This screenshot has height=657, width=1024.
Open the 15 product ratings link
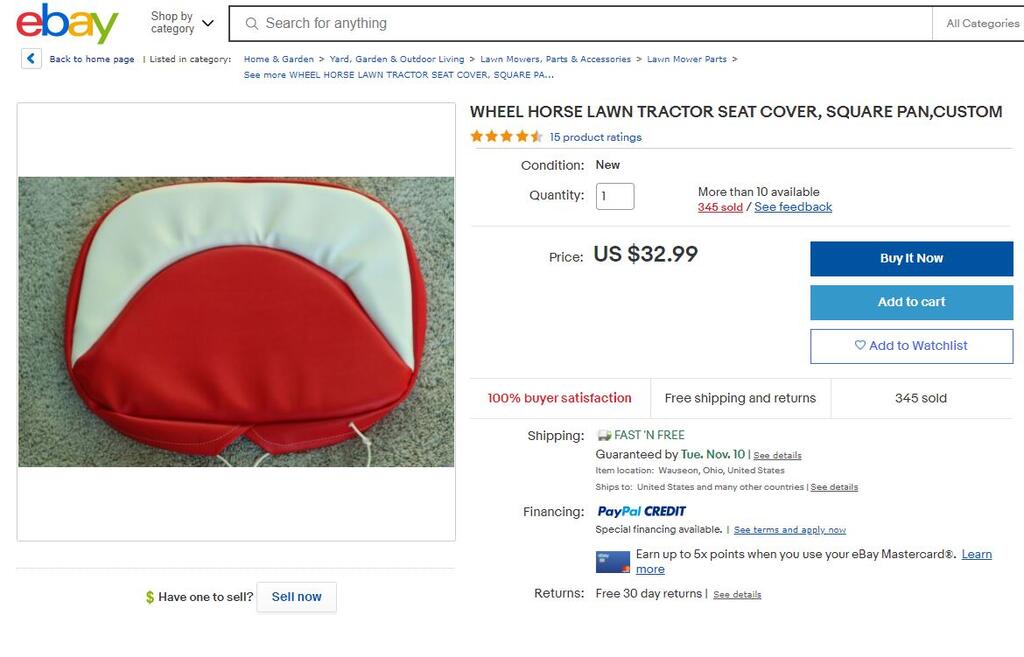point(595,137)
